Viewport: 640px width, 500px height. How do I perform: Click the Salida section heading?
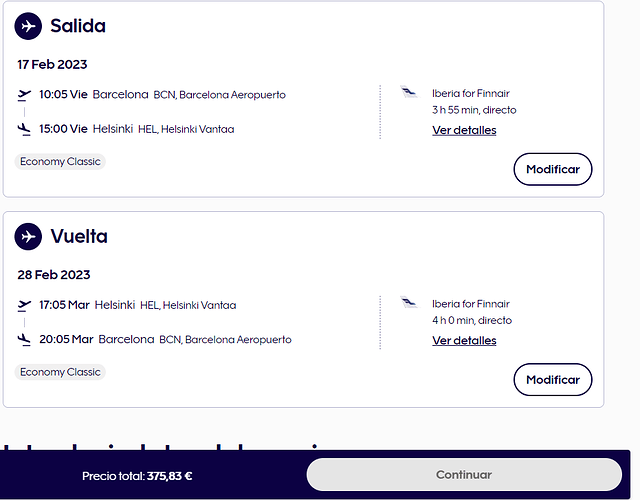click(78, 26)
